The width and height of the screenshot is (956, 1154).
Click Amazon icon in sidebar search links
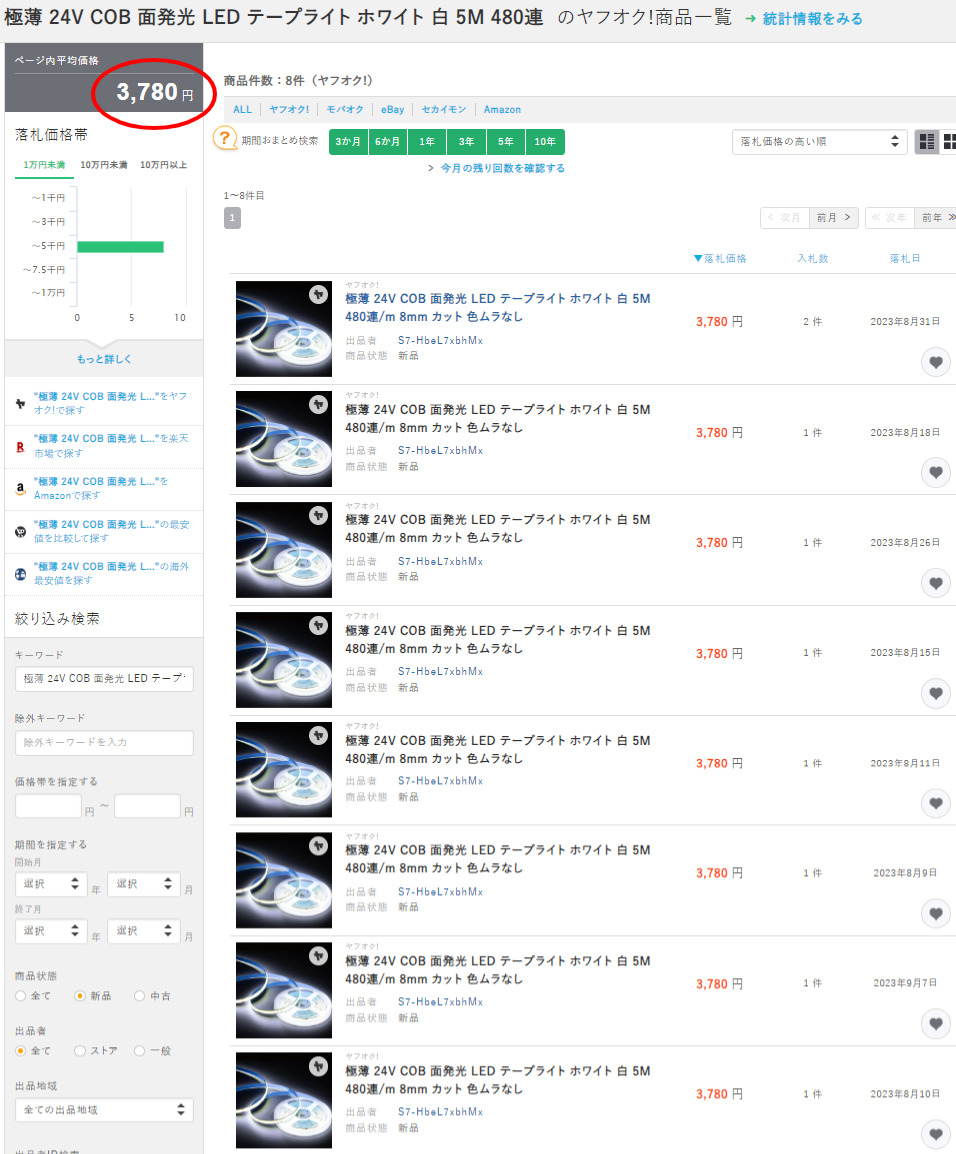click(20, 490)
